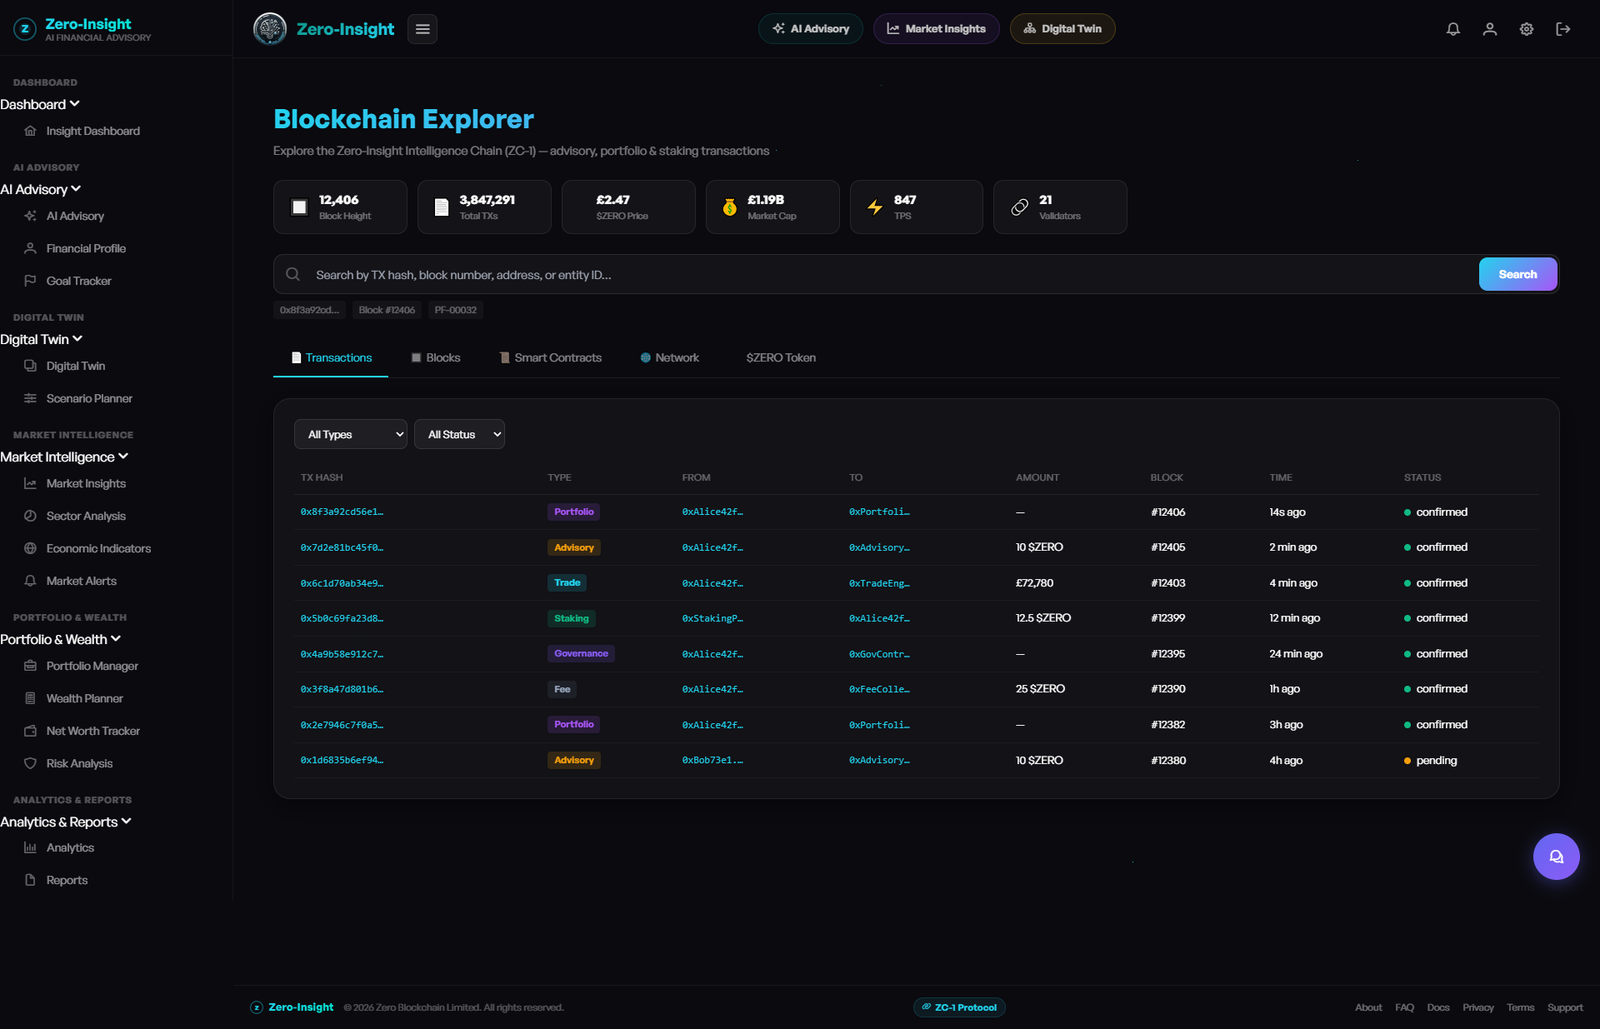Collapse the Digital Twin sidebar section

tap(42, 339)
